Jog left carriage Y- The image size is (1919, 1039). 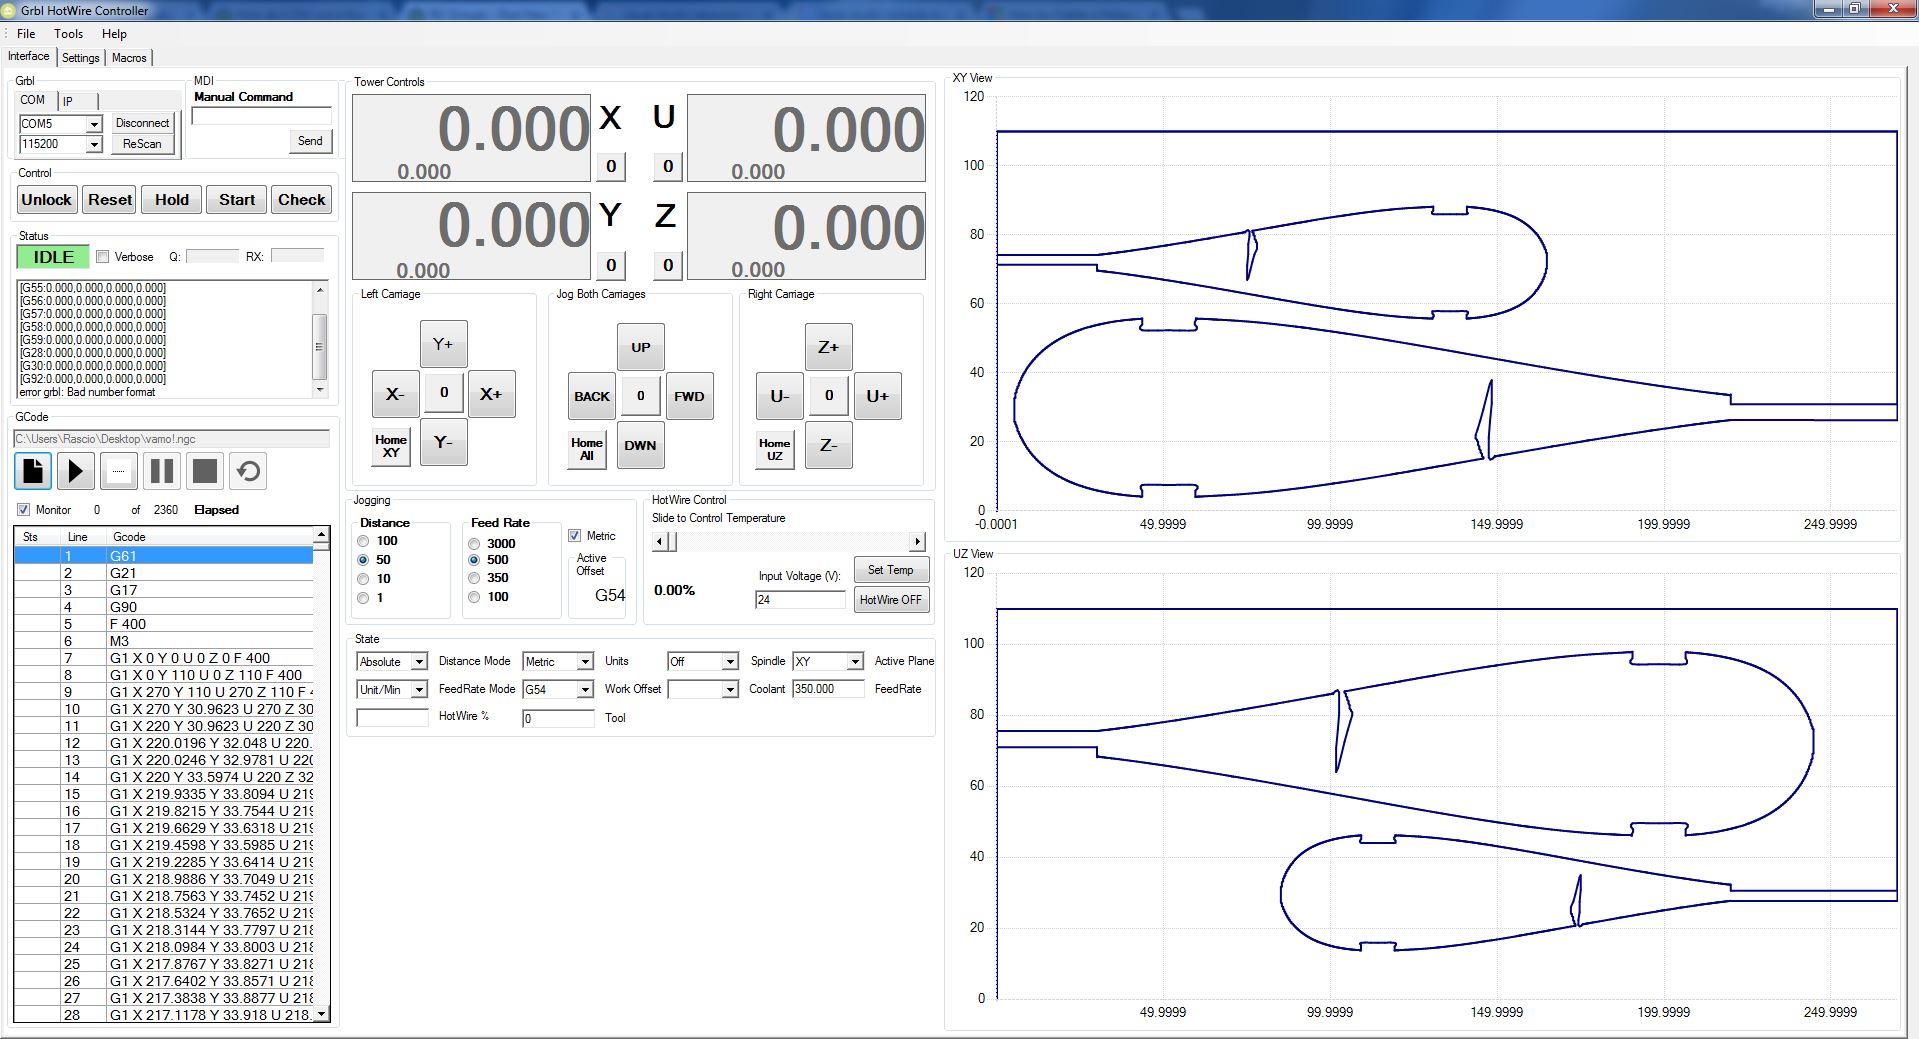coord(443,442)
